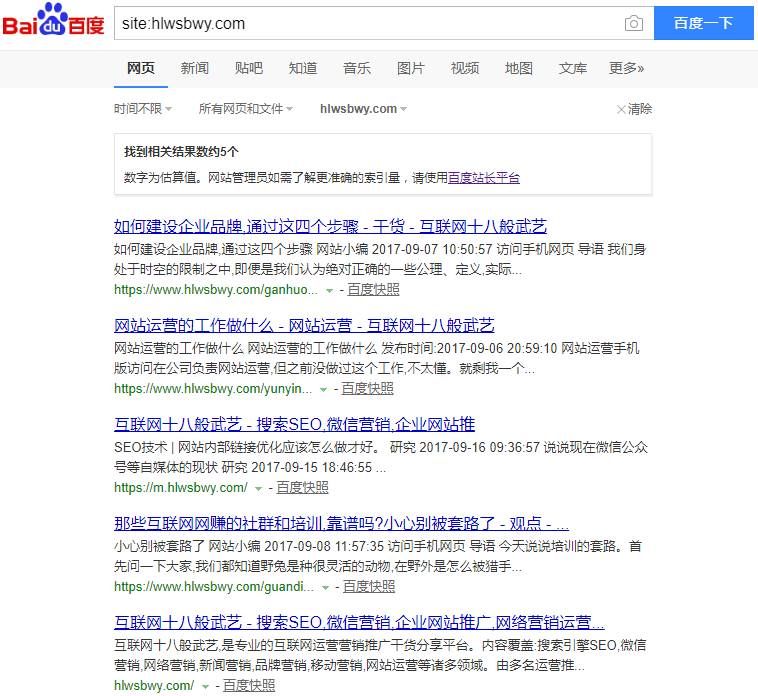Click snippet text starting SEO技术 | 网站内部链接优化
Screen dimensions: 758x696
[381, 457]
